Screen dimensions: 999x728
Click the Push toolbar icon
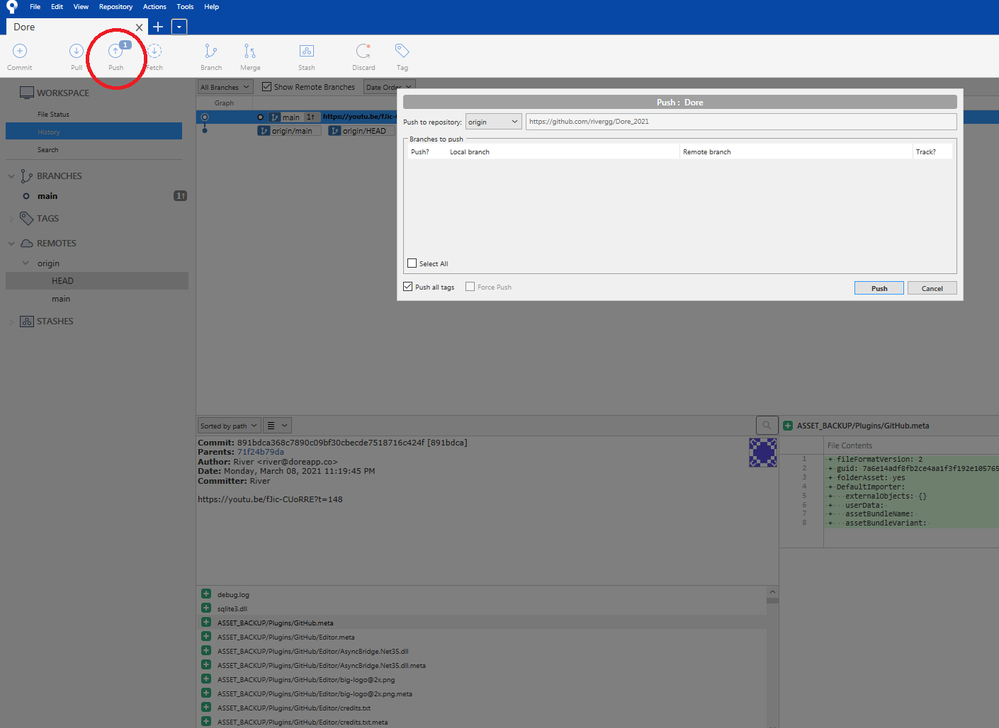pyautogui.click(x=115, y=51)
